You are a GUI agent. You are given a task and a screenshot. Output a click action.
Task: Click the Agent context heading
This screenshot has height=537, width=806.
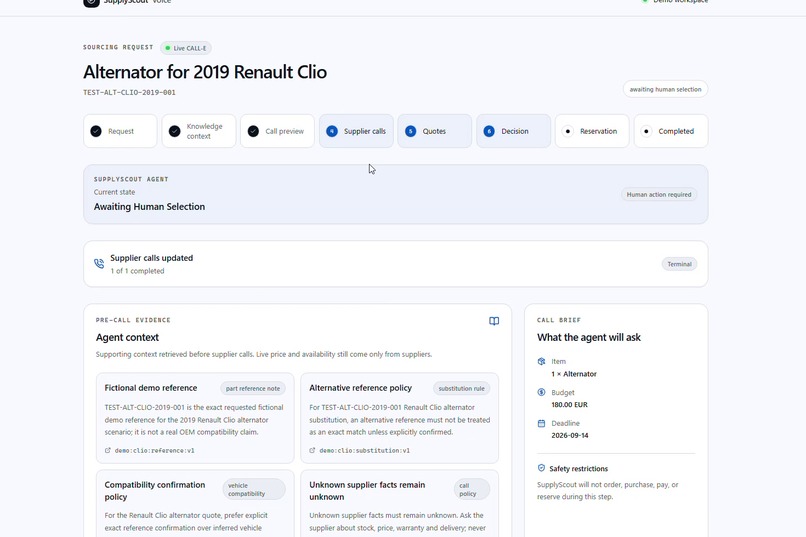click(127, 338)
